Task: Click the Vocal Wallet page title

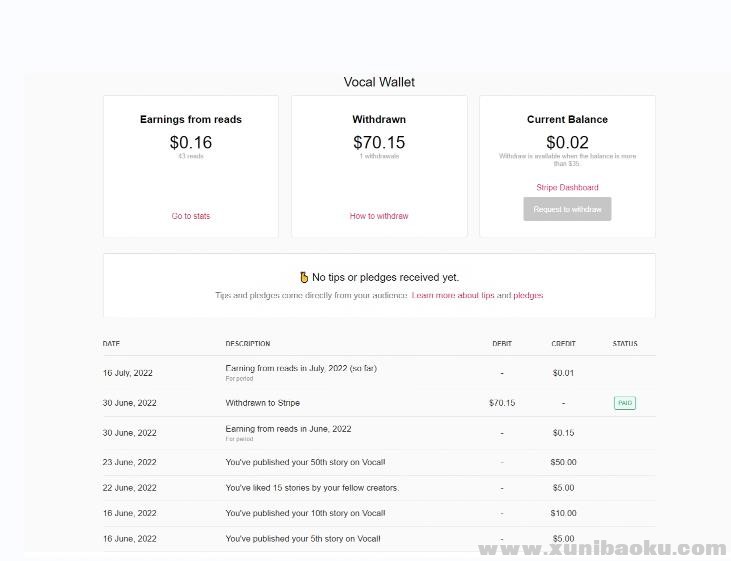Action: tap(379, 82)
